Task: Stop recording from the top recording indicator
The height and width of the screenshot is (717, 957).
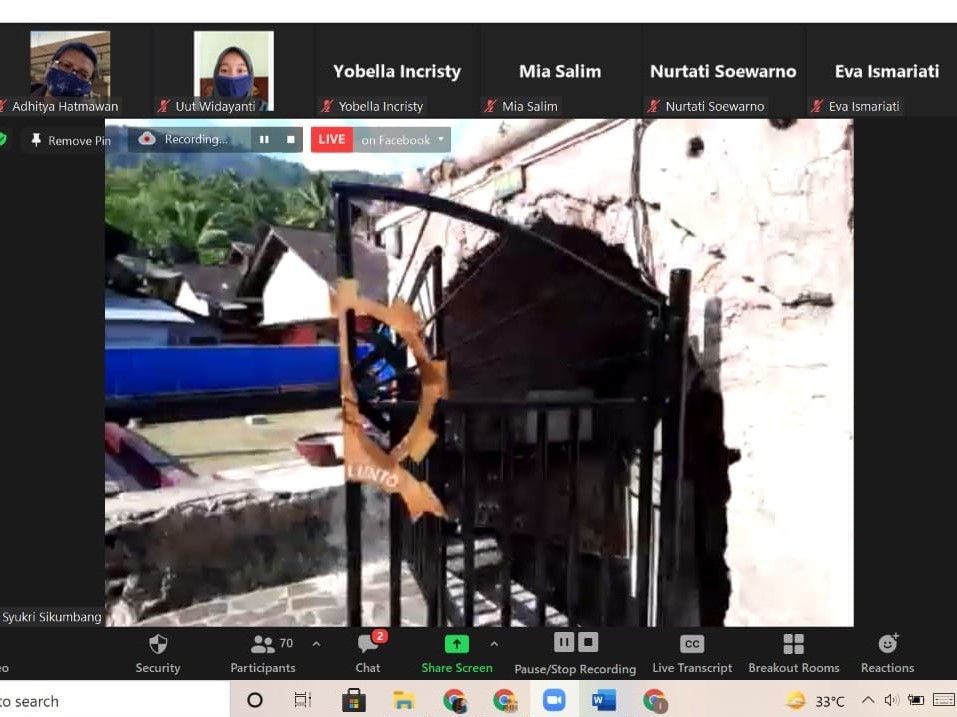Action: coord(291,140)
